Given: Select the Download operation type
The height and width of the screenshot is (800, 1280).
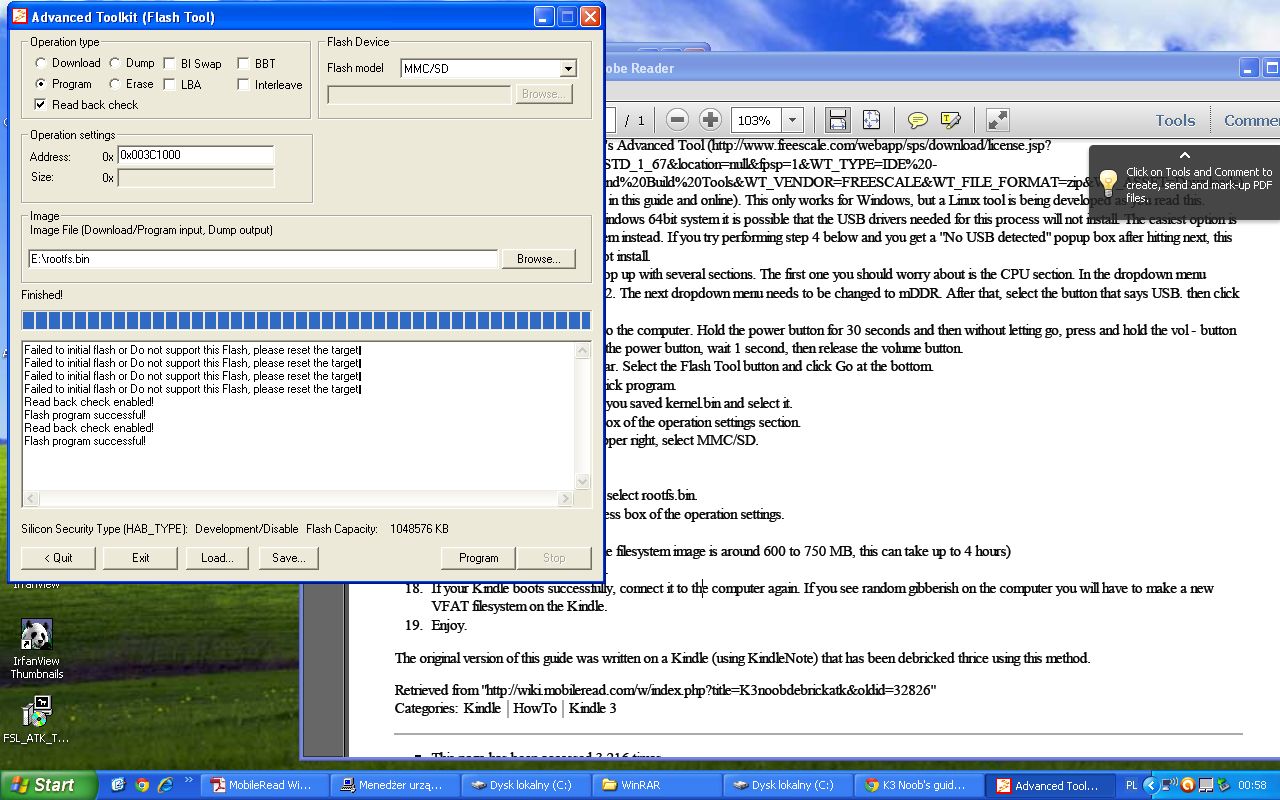Looking at the screenshot, I should point(41,64).
